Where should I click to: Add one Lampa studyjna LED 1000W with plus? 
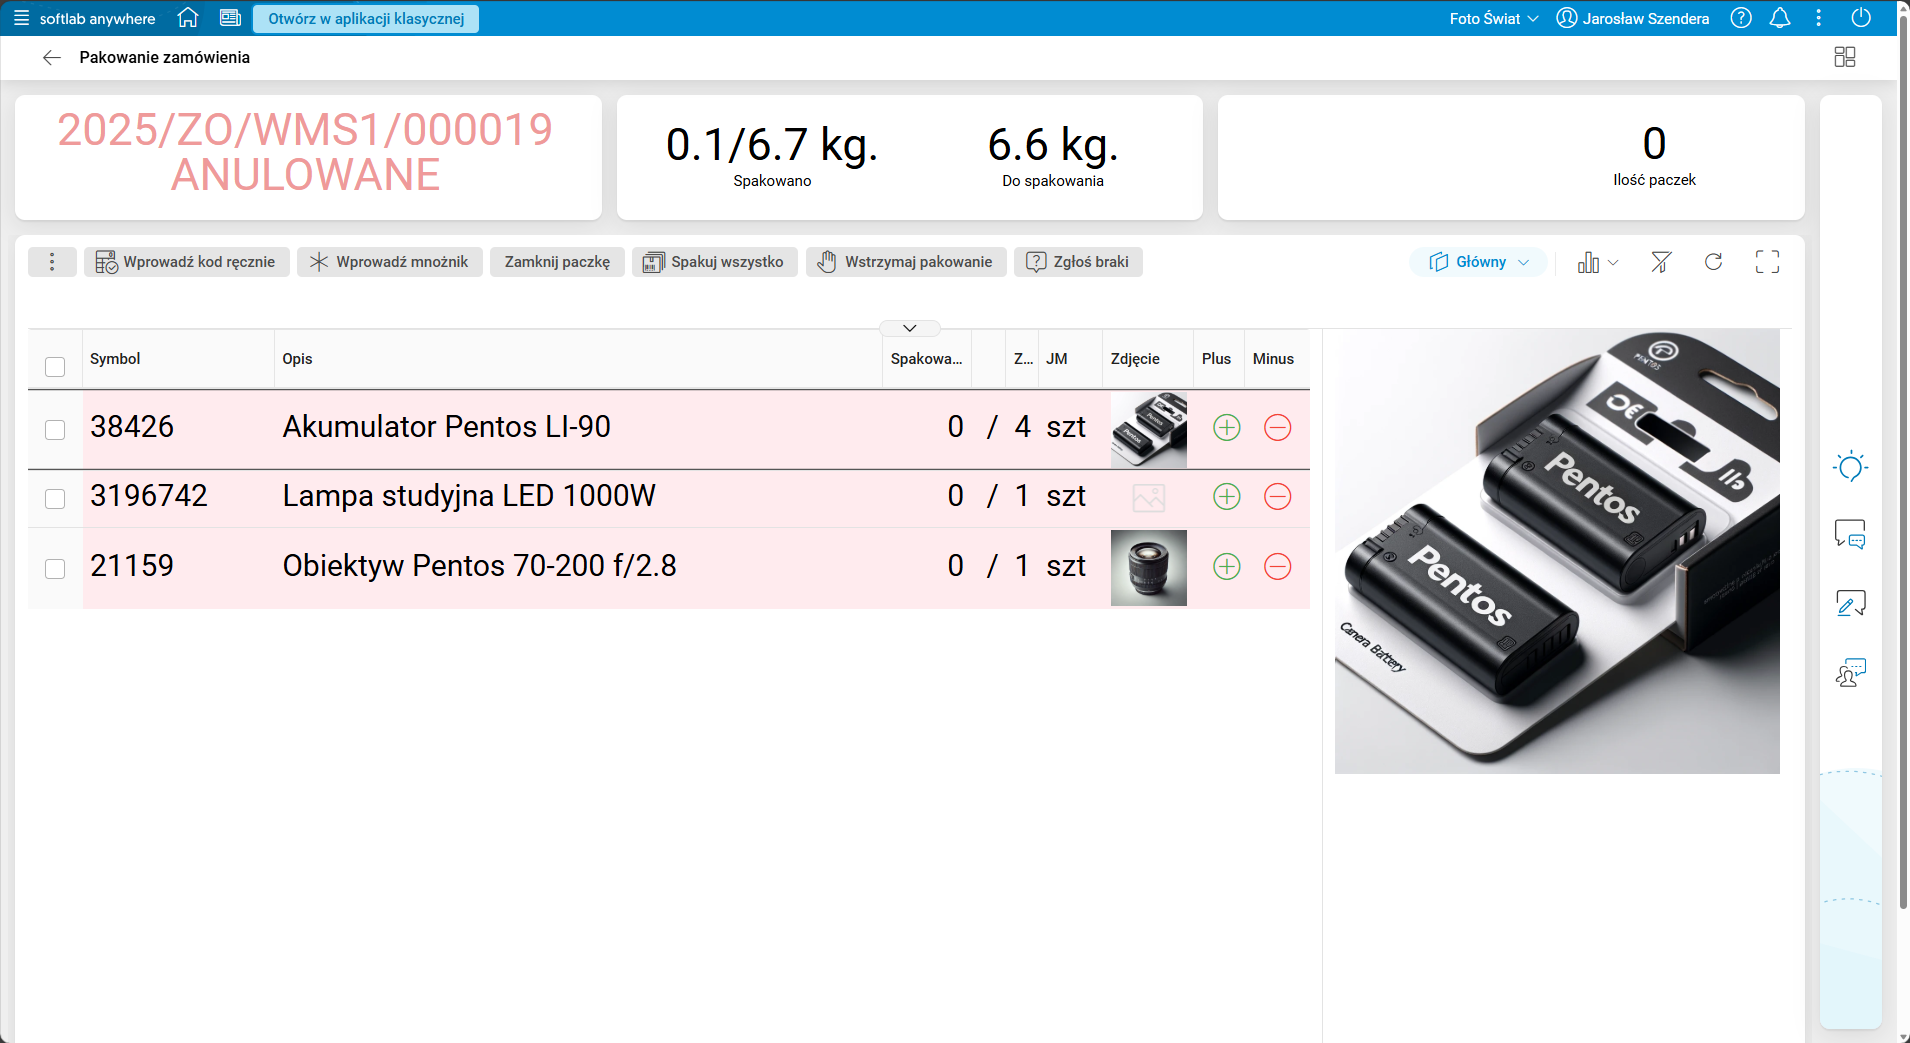pyautogui.click(x=1226, y=497)
